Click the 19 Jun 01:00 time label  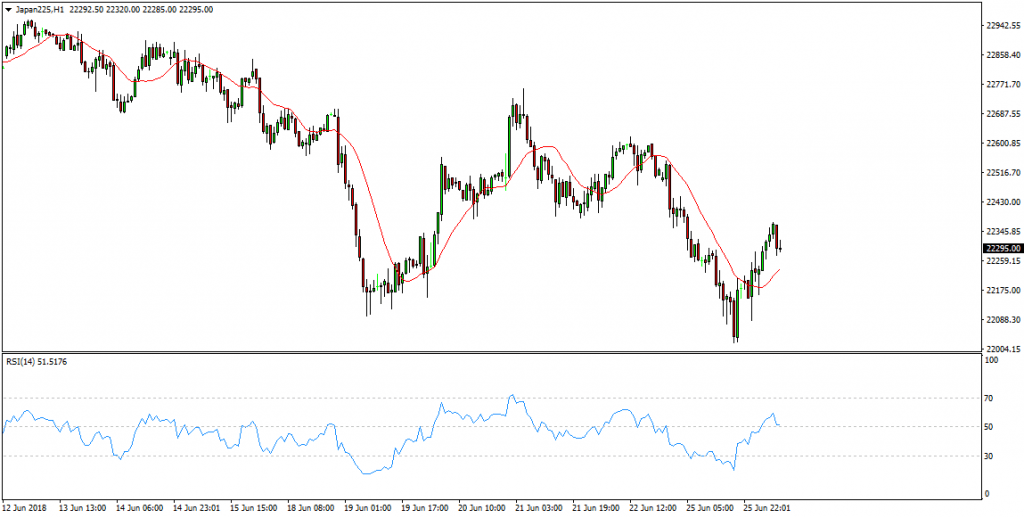[368, 507]
